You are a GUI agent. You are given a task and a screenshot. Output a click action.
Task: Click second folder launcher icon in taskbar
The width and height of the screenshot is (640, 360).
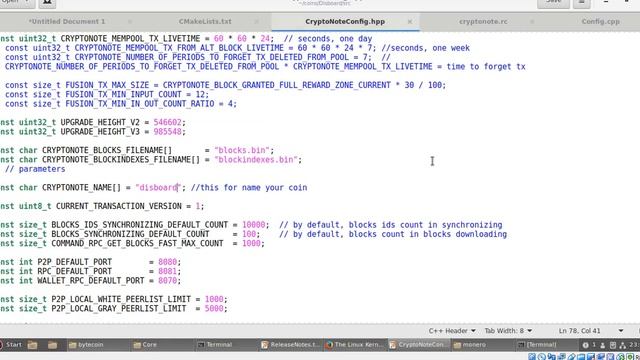point(52,345)
